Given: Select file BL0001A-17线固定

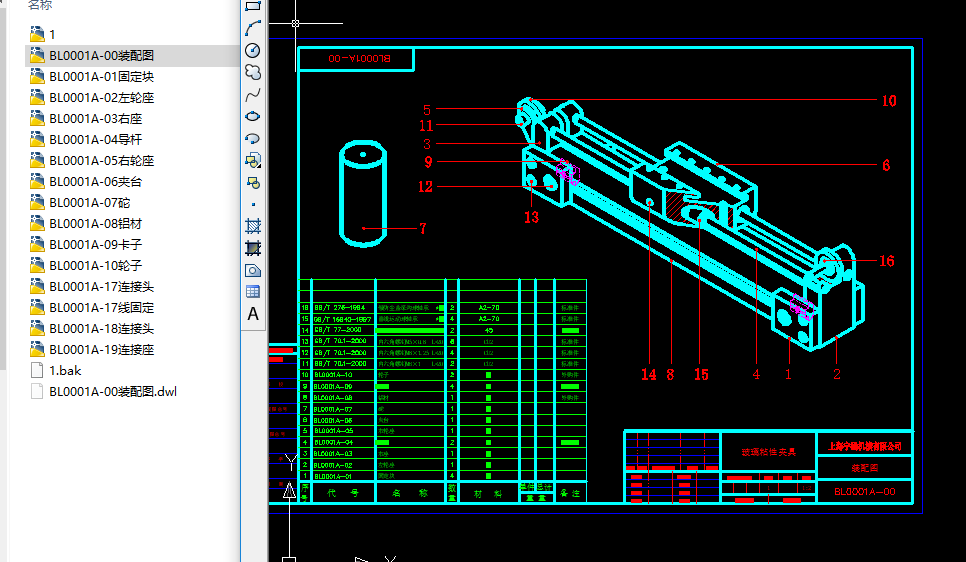Looking at the screenshot, I should click(102, 307).
